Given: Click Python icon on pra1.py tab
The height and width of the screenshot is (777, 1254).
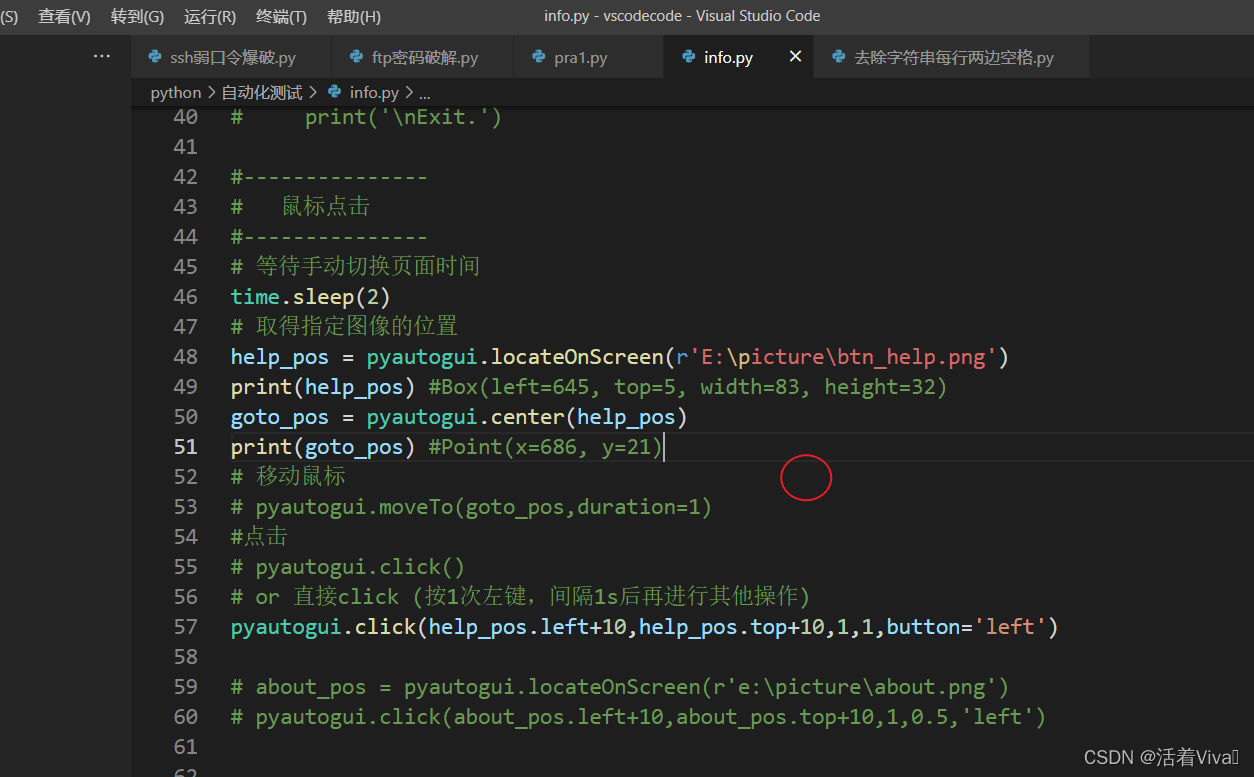Looking at the screenshot, I should coord(539,57).
